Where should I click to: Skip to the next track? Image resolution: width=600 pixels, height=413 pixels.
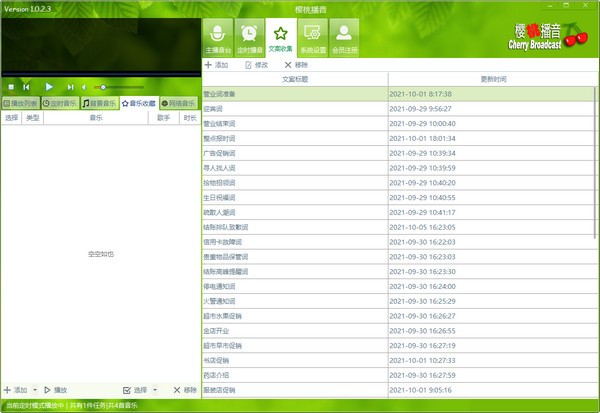[x=70, y=87]
